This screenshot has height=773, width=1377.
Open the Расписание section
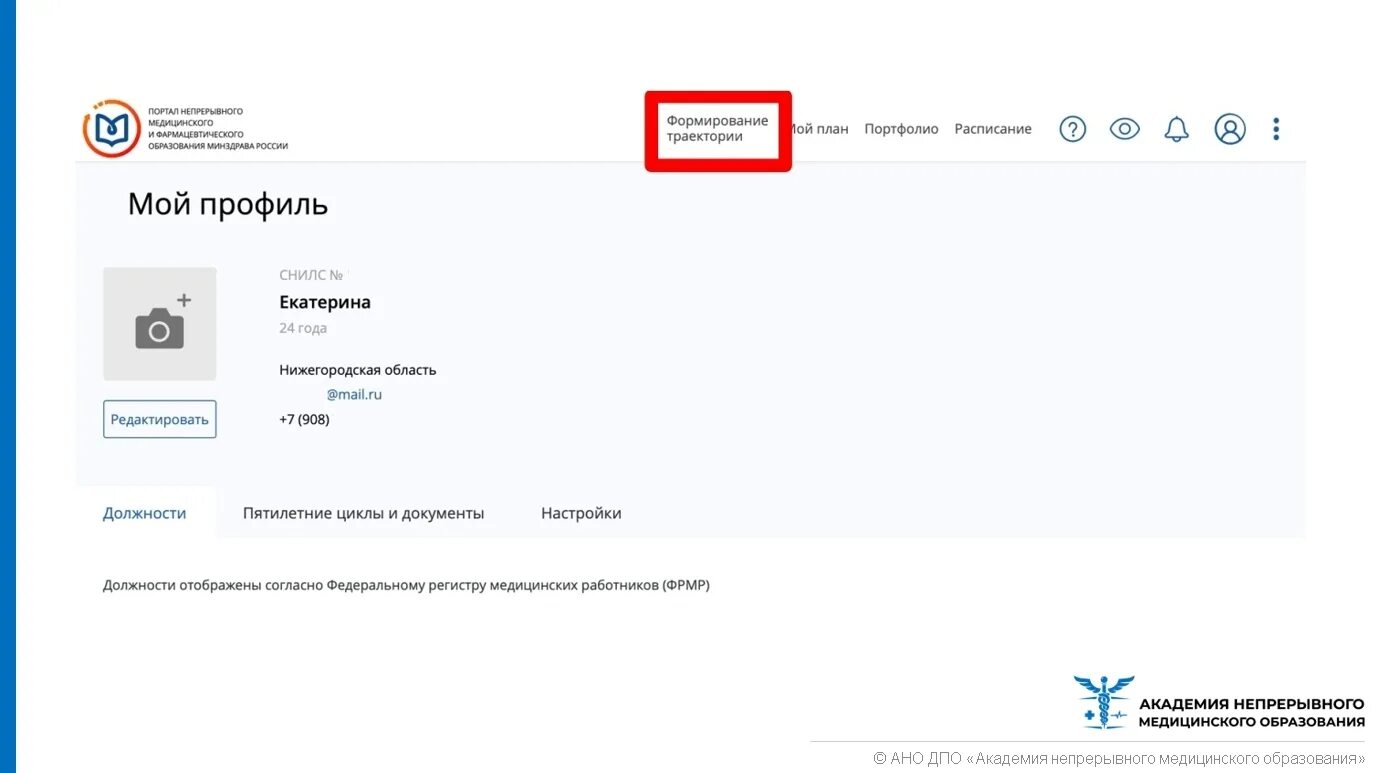[x=993, y=129]
